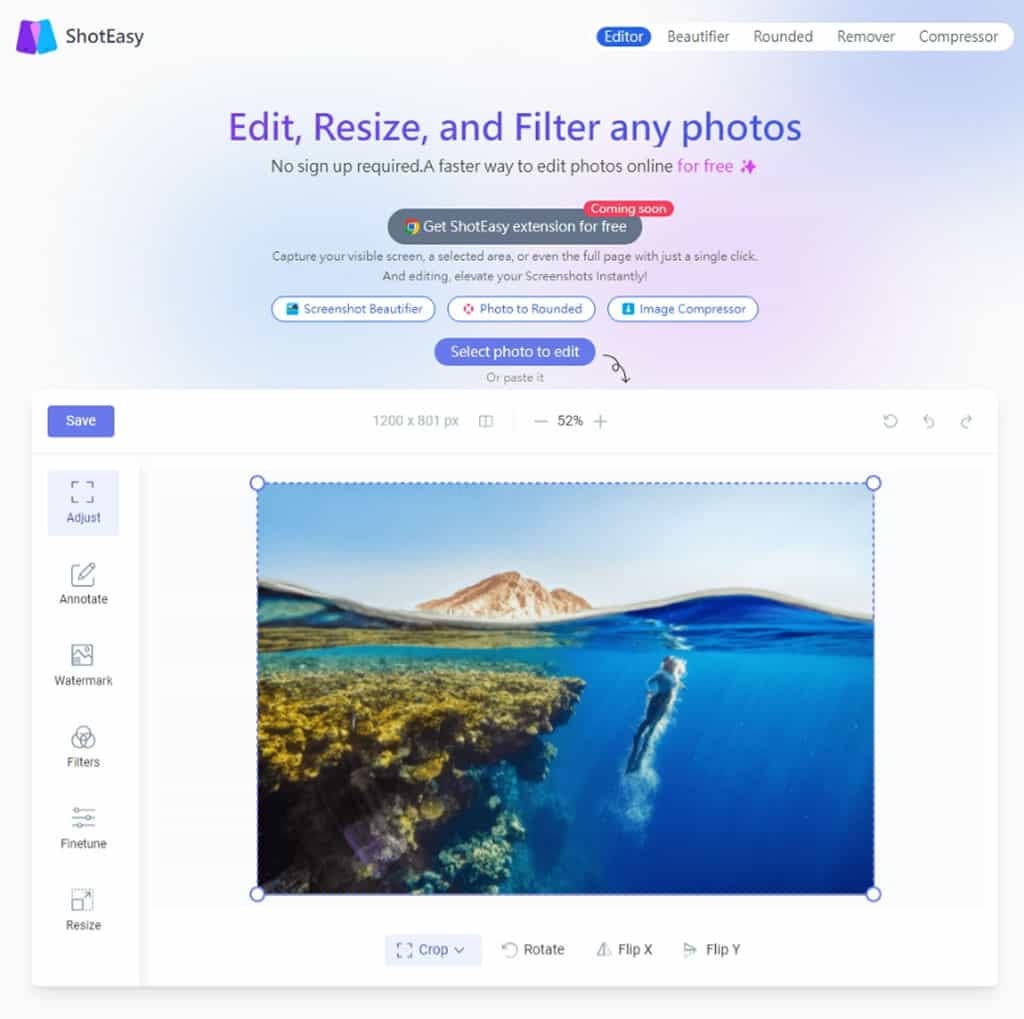
Task: Click the reset history icon
Action: (x=890, y=421)
